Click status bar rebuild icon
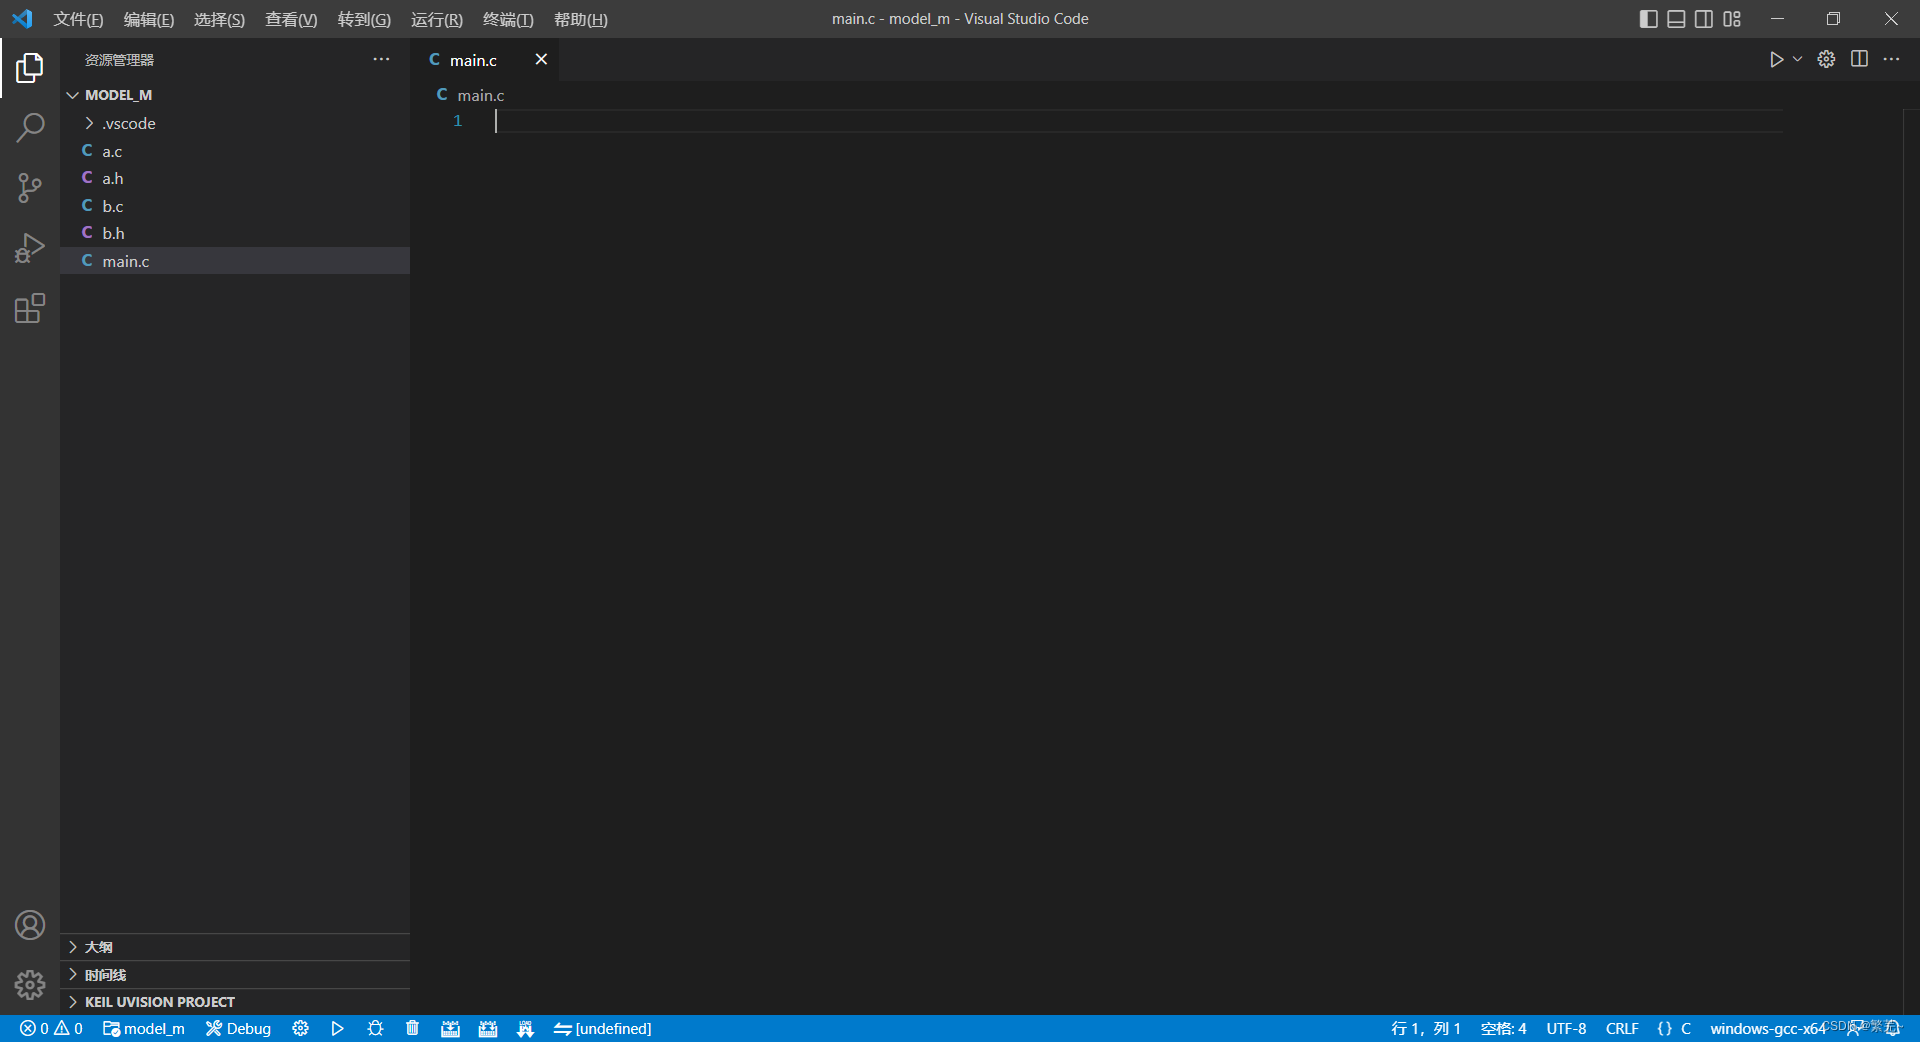This screenshot has height=1042, width=1920. click(488, 1029)
